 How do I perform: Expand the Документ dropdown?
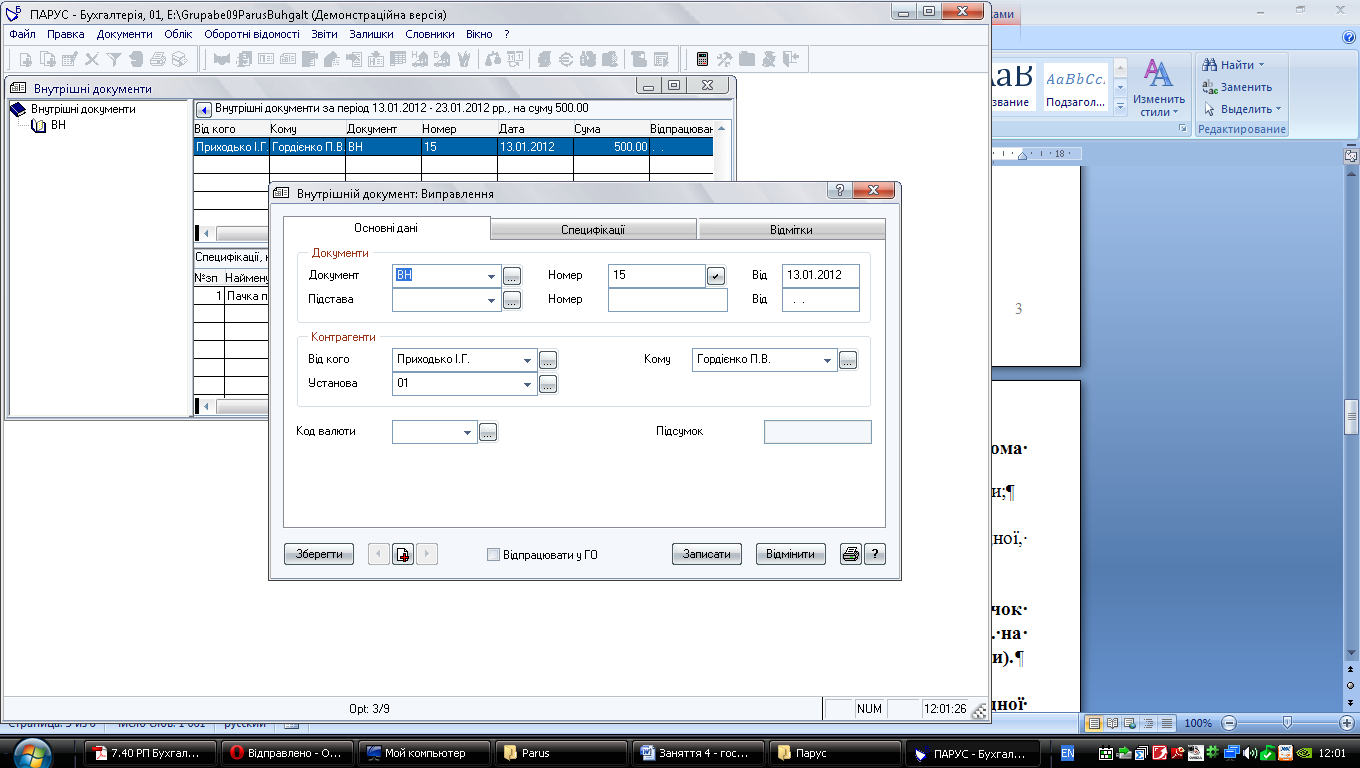tap(492, 276)
